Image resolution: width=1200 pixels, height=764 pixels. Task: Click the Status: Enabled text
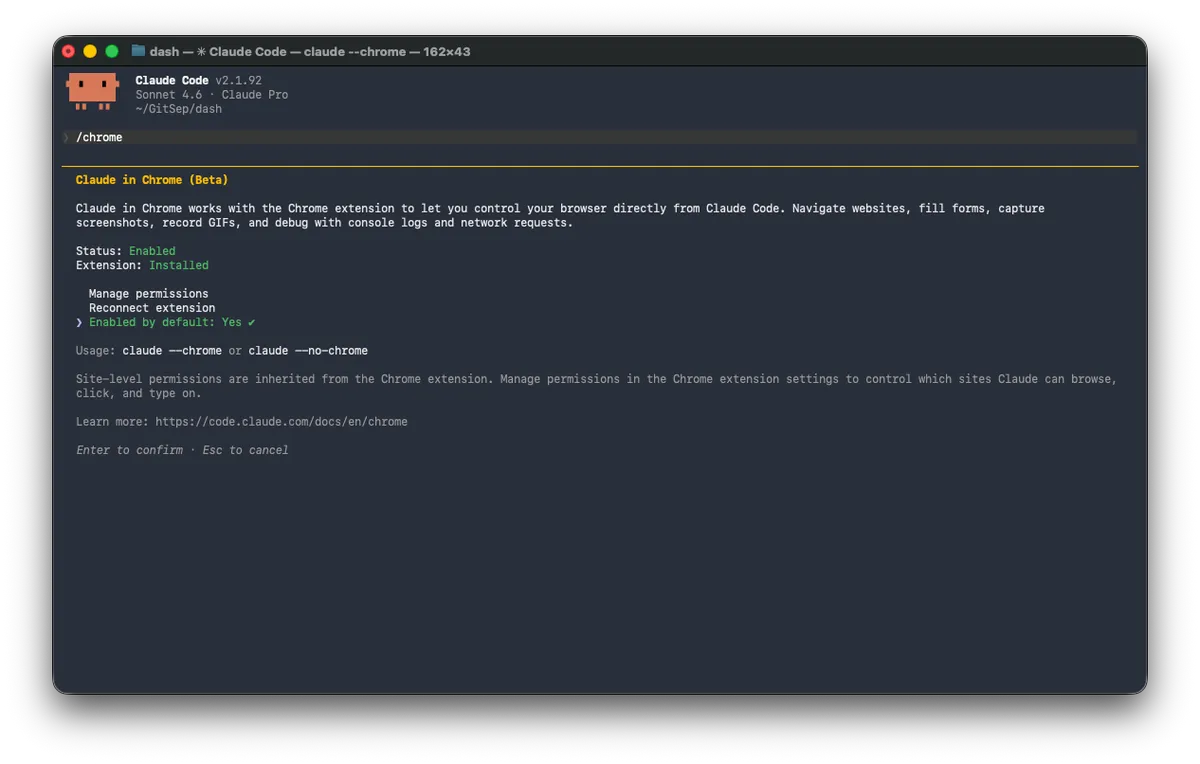click(125, 251)
